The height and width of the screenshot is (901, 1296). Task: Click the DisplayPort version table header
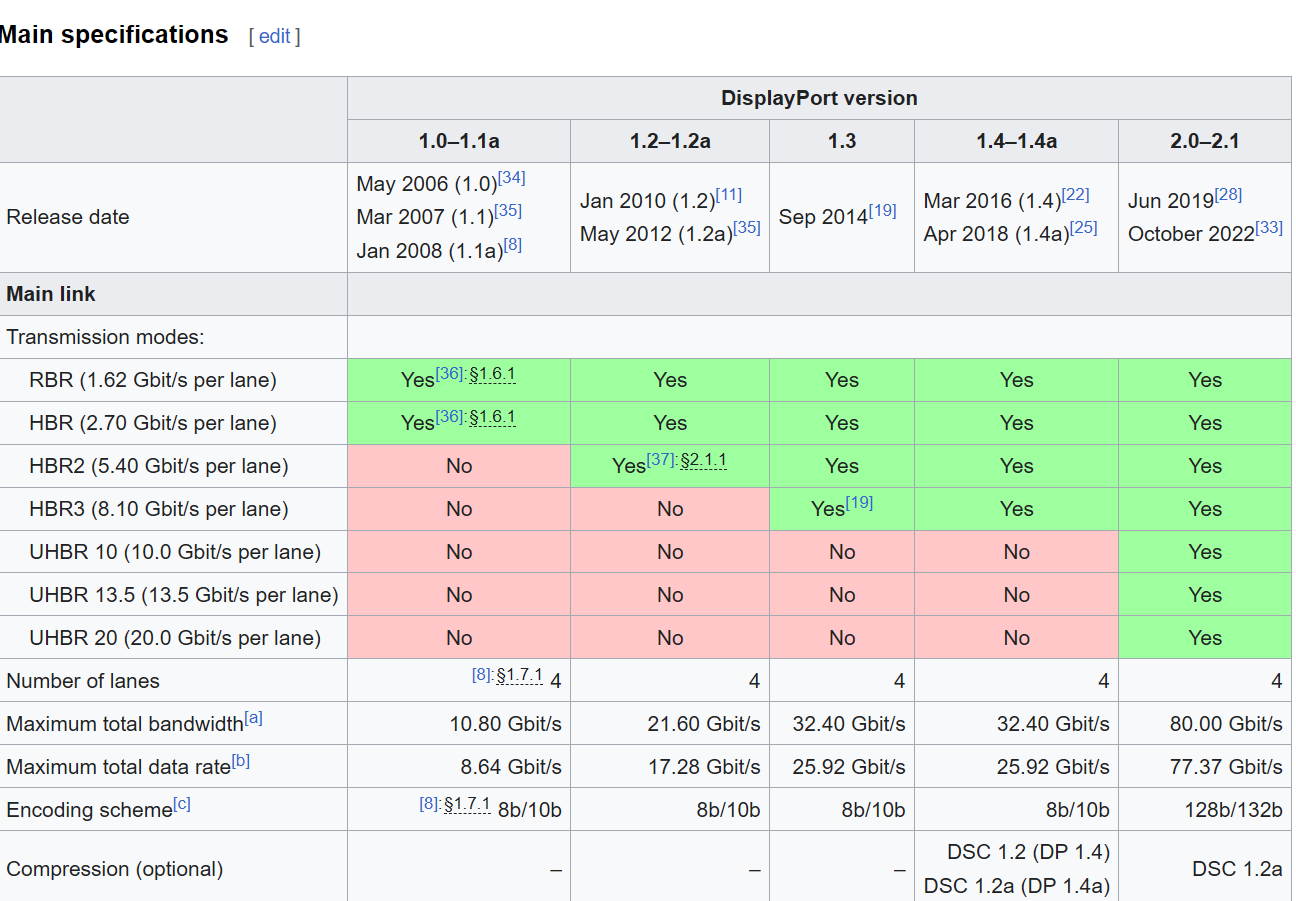coord(819,98)
